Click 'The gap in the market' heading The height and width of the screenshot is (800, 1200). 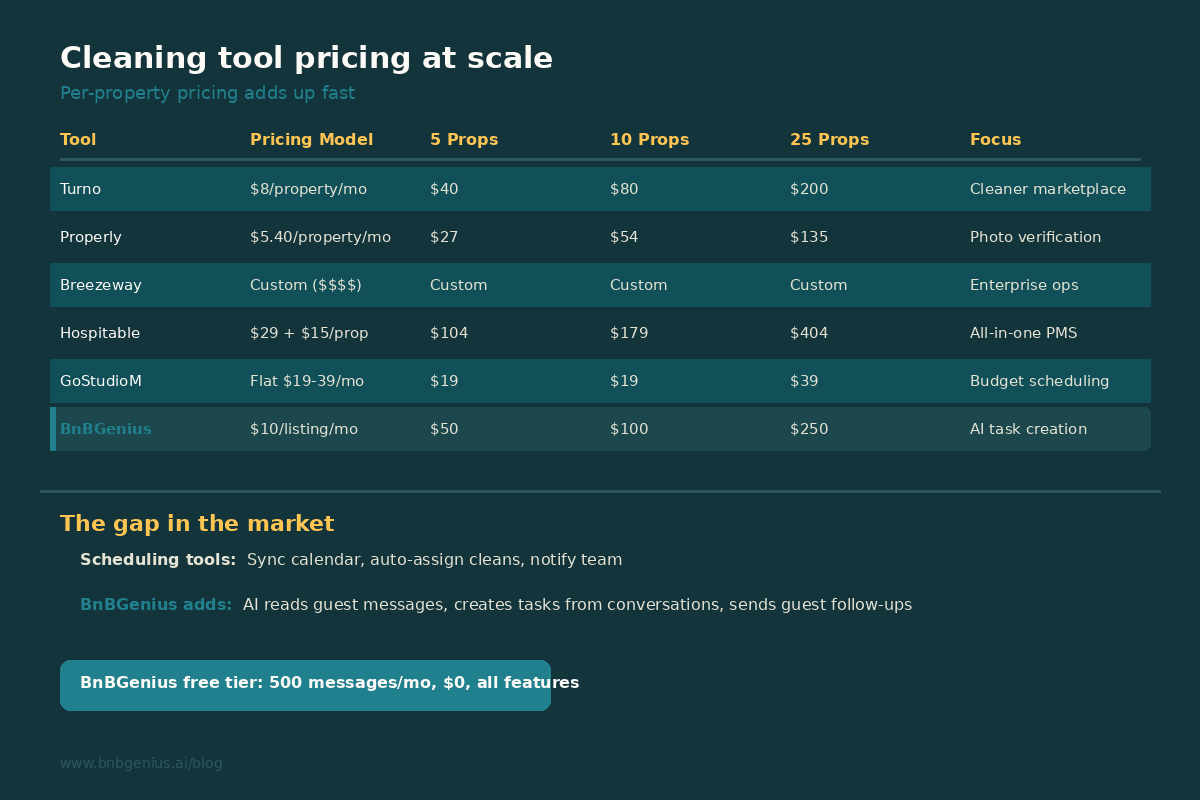coord(197,524)
